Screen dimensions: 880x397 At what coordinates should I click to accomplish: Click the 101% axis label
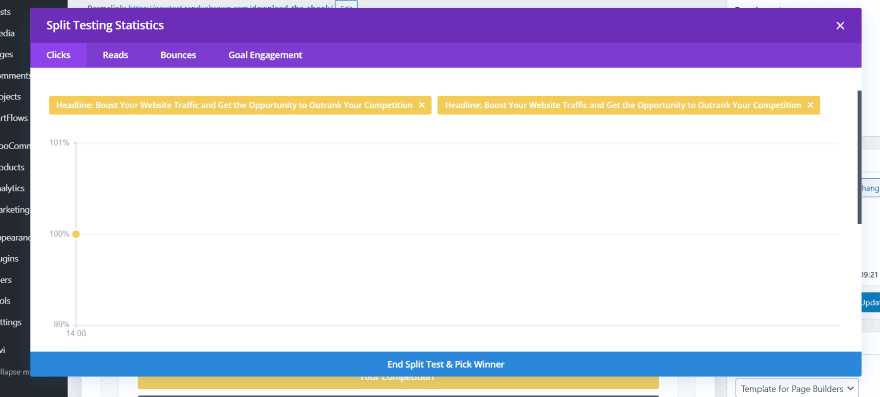pos(59,143)
